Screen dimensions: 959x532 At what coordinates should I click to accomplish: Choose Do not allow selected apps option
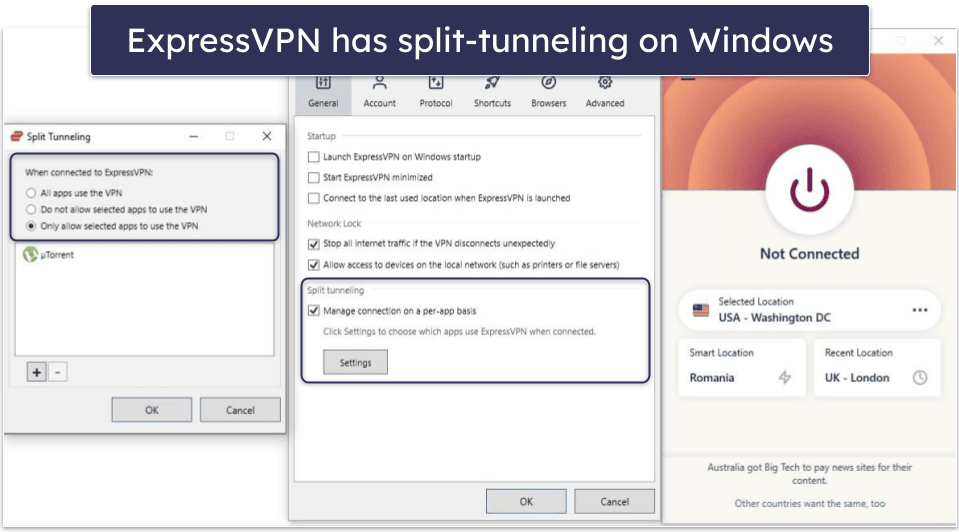[31, 210]
